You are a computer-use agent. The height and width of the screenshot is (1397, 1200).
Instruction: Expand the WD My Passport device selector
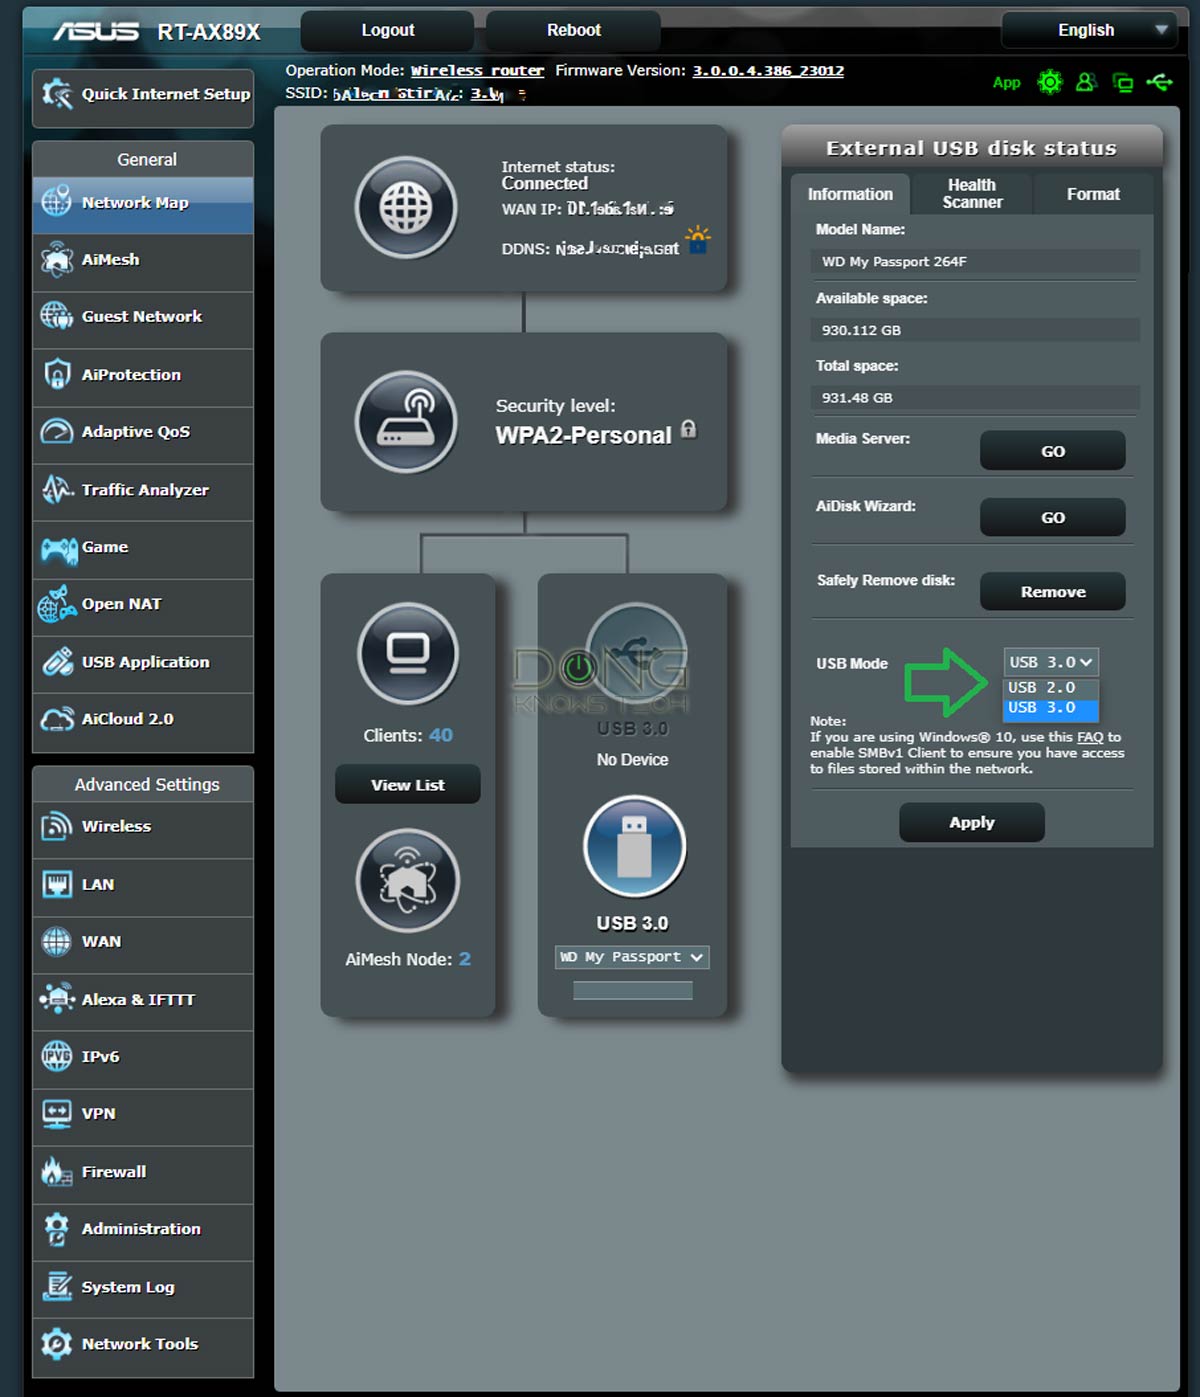pyautogui.click(x=631, y=957)
